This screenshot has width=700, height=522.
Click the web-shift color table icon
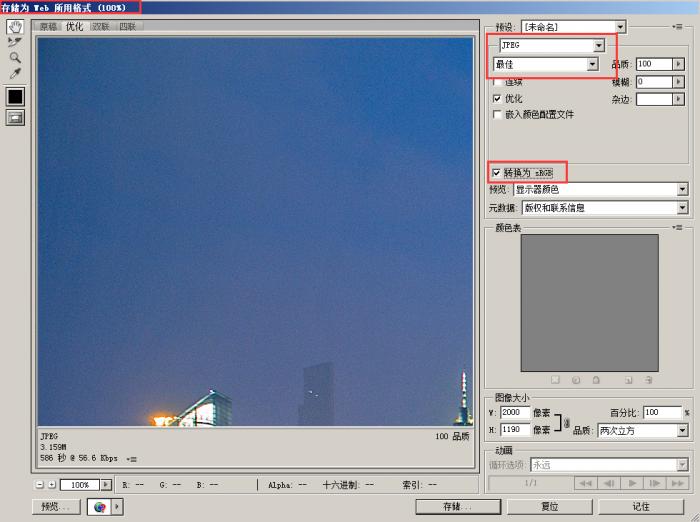click(576, 380)
